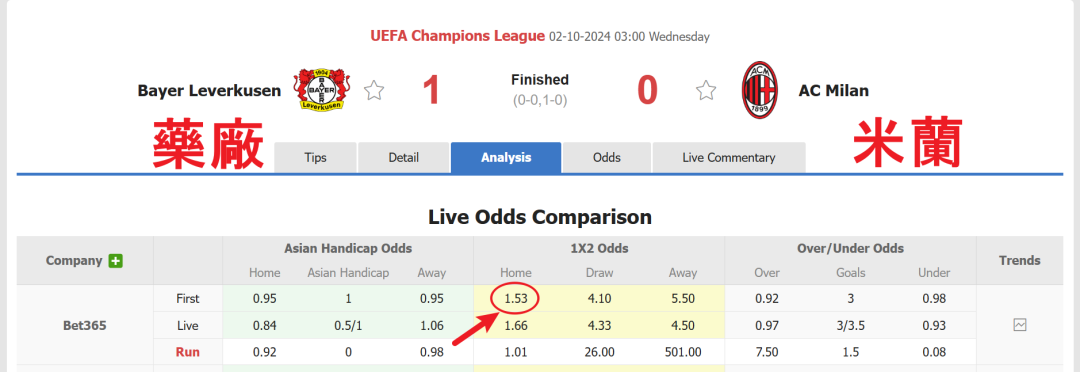Favorite Bayer Leverkusen with the star icon

pyautogui.click(x=374, y=90)
